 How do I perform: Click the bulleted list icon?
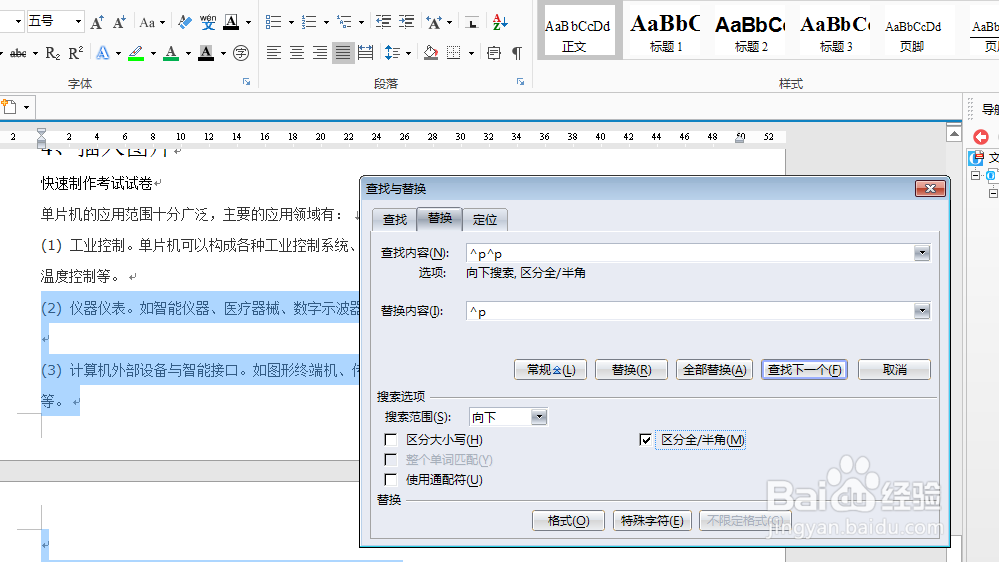click(x=273, y=22)
